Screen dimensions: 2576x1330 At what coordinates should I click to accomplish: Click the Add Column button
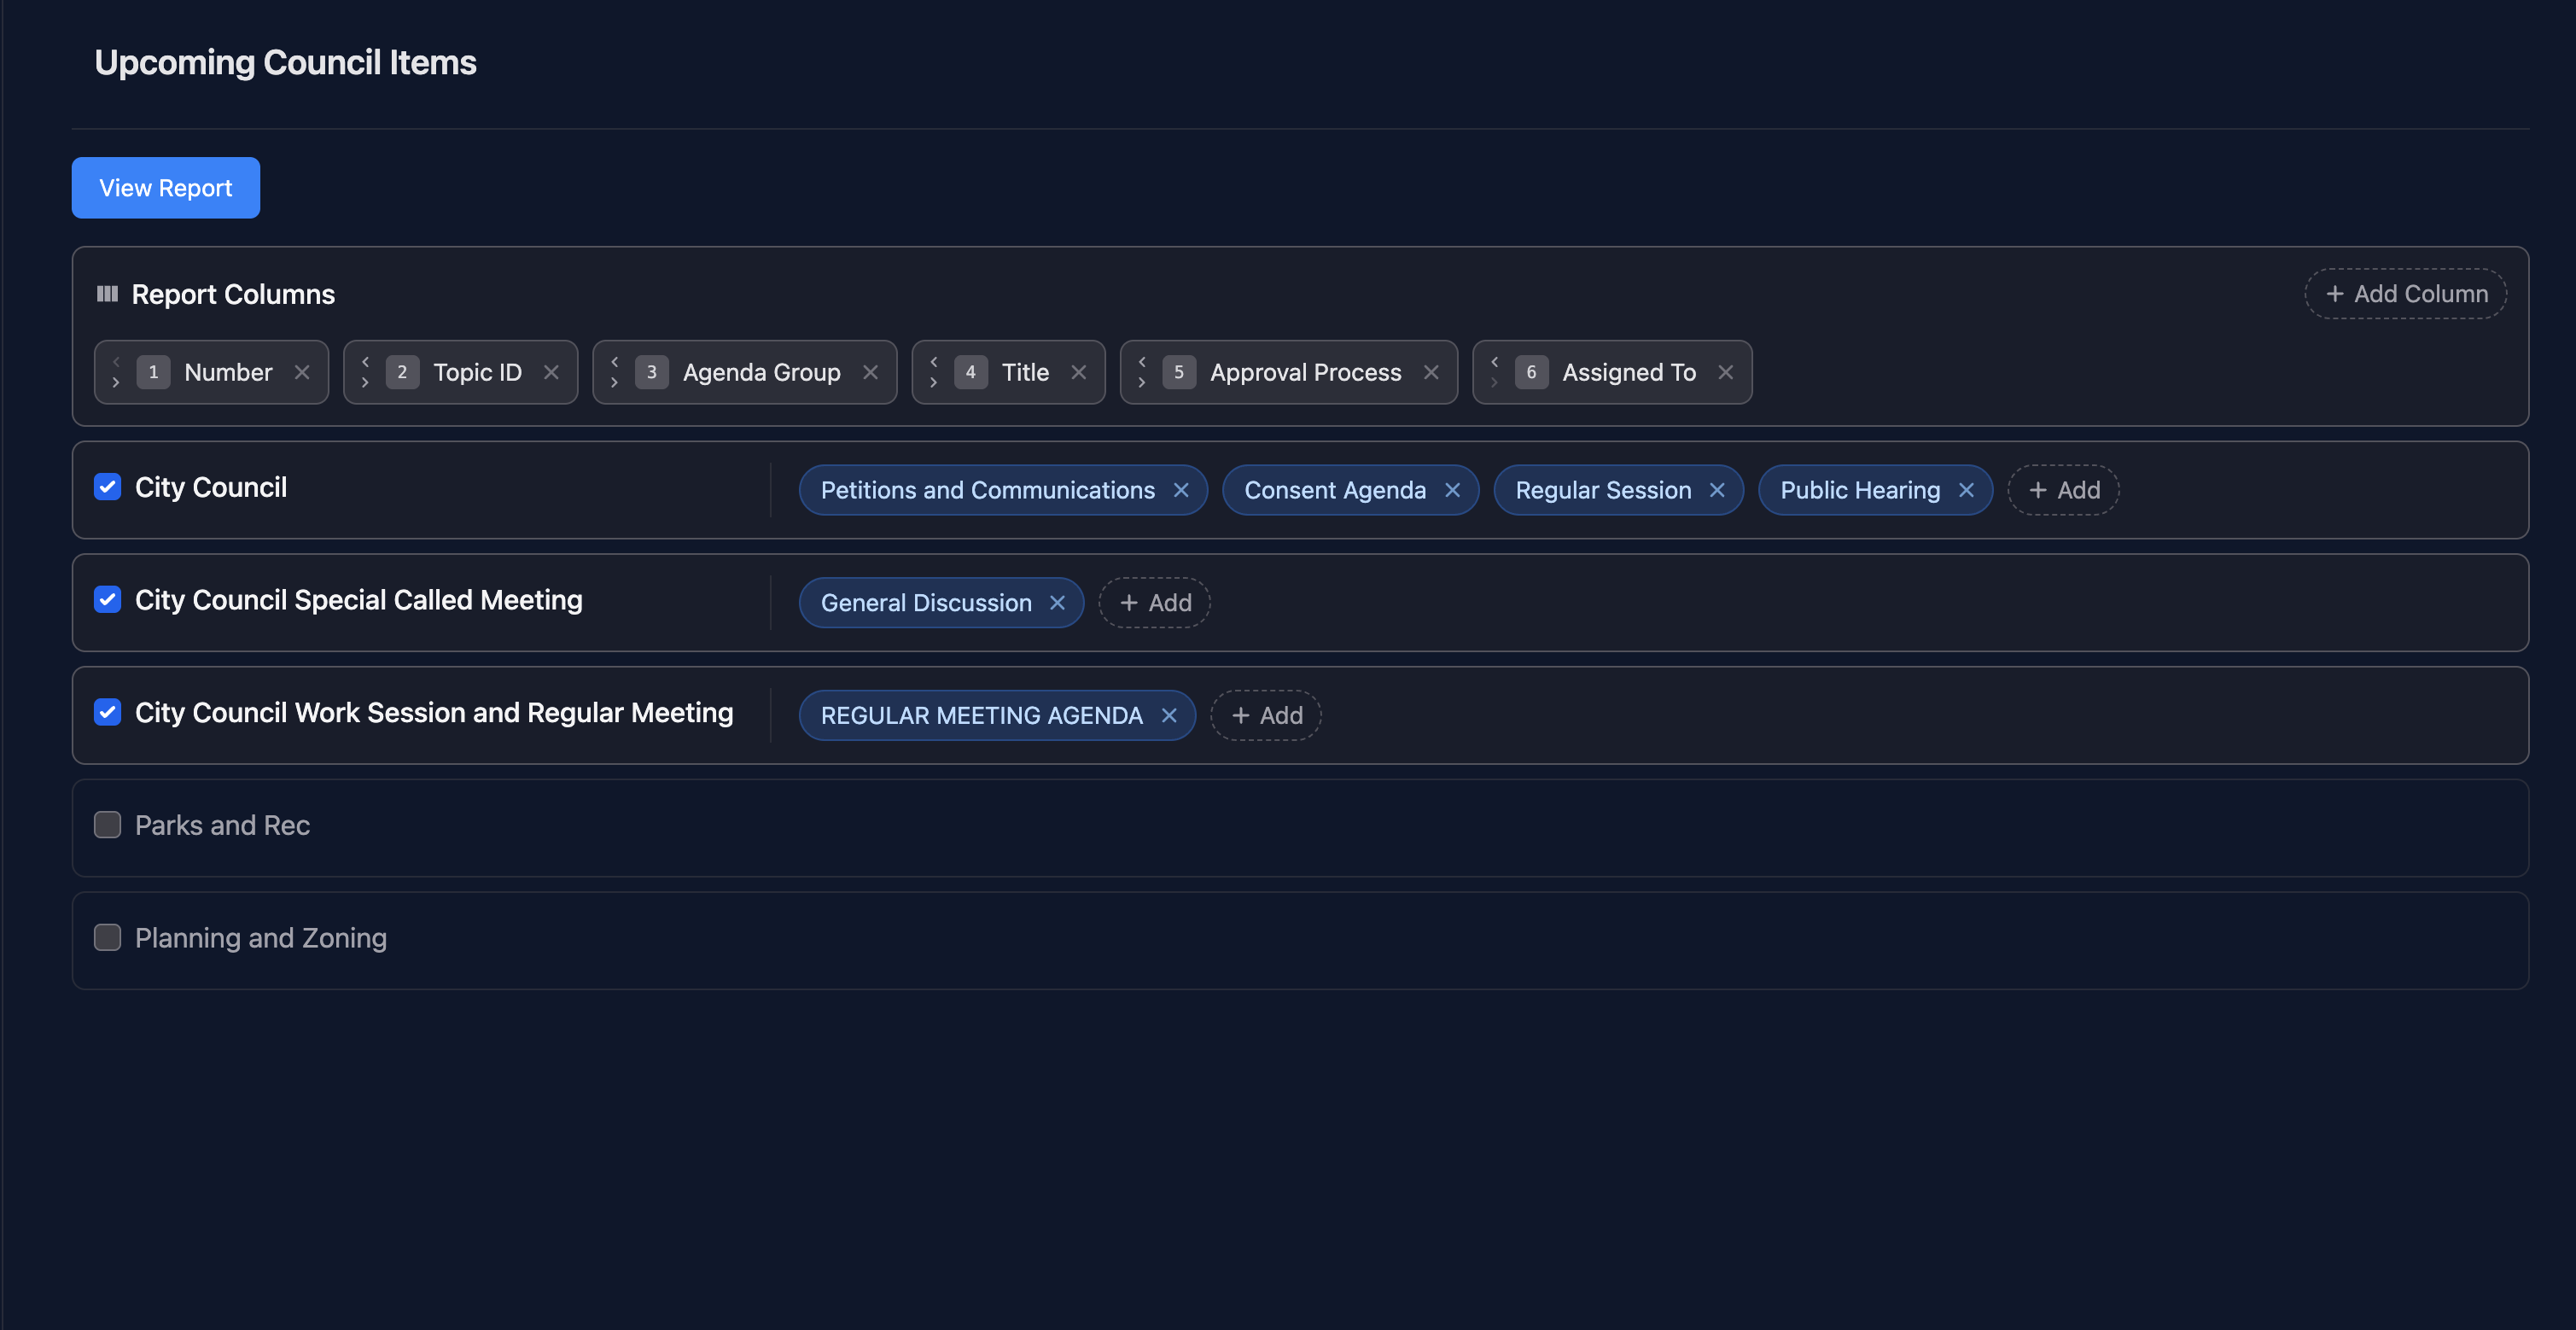[x=2405, y=294]
